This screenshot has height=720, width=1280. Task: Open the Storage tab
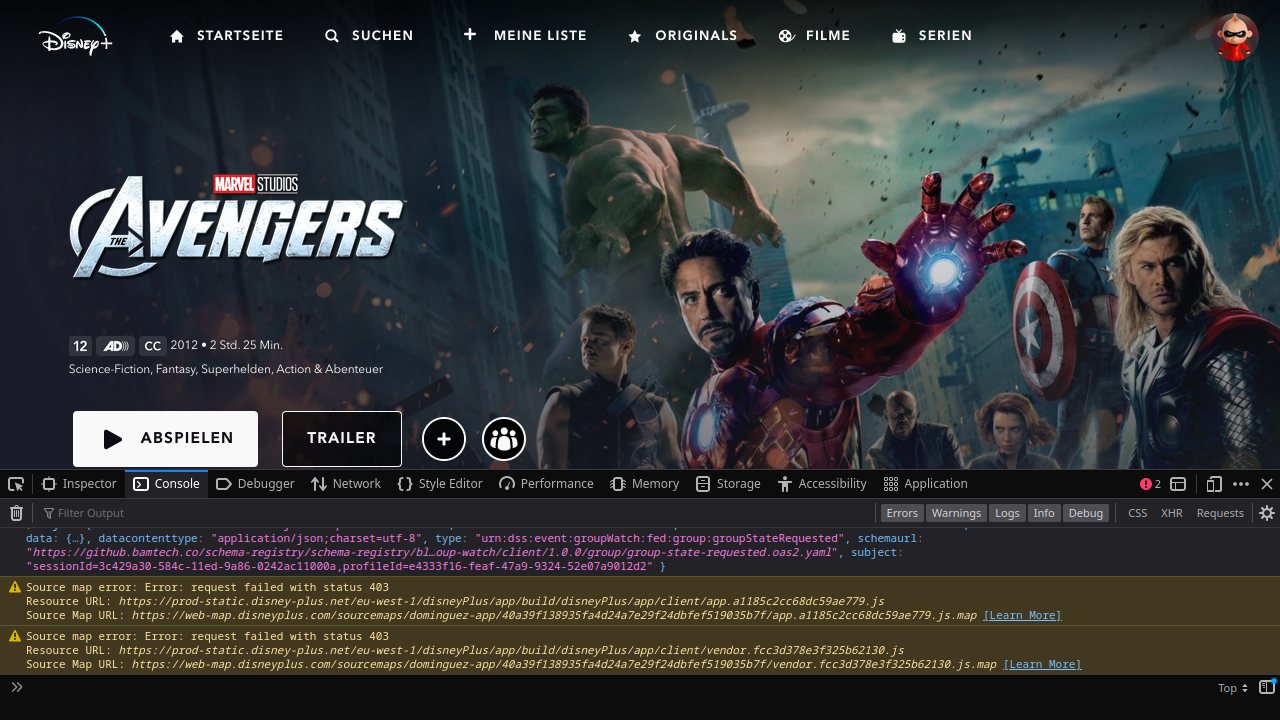728,484
